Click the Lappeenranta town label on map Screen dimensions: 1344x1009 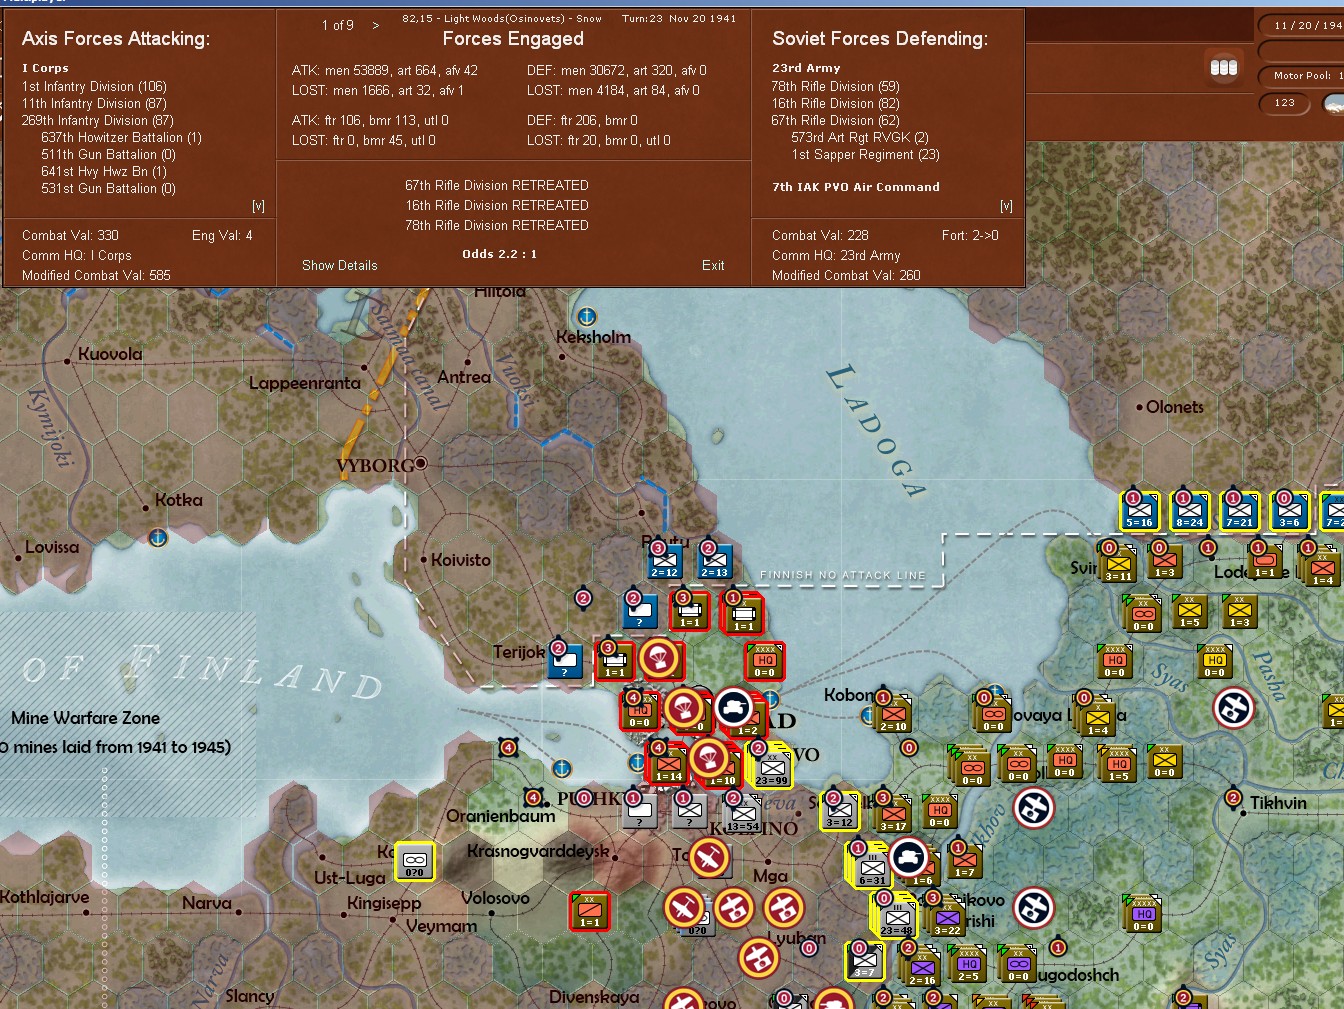(x=305, y=383)
